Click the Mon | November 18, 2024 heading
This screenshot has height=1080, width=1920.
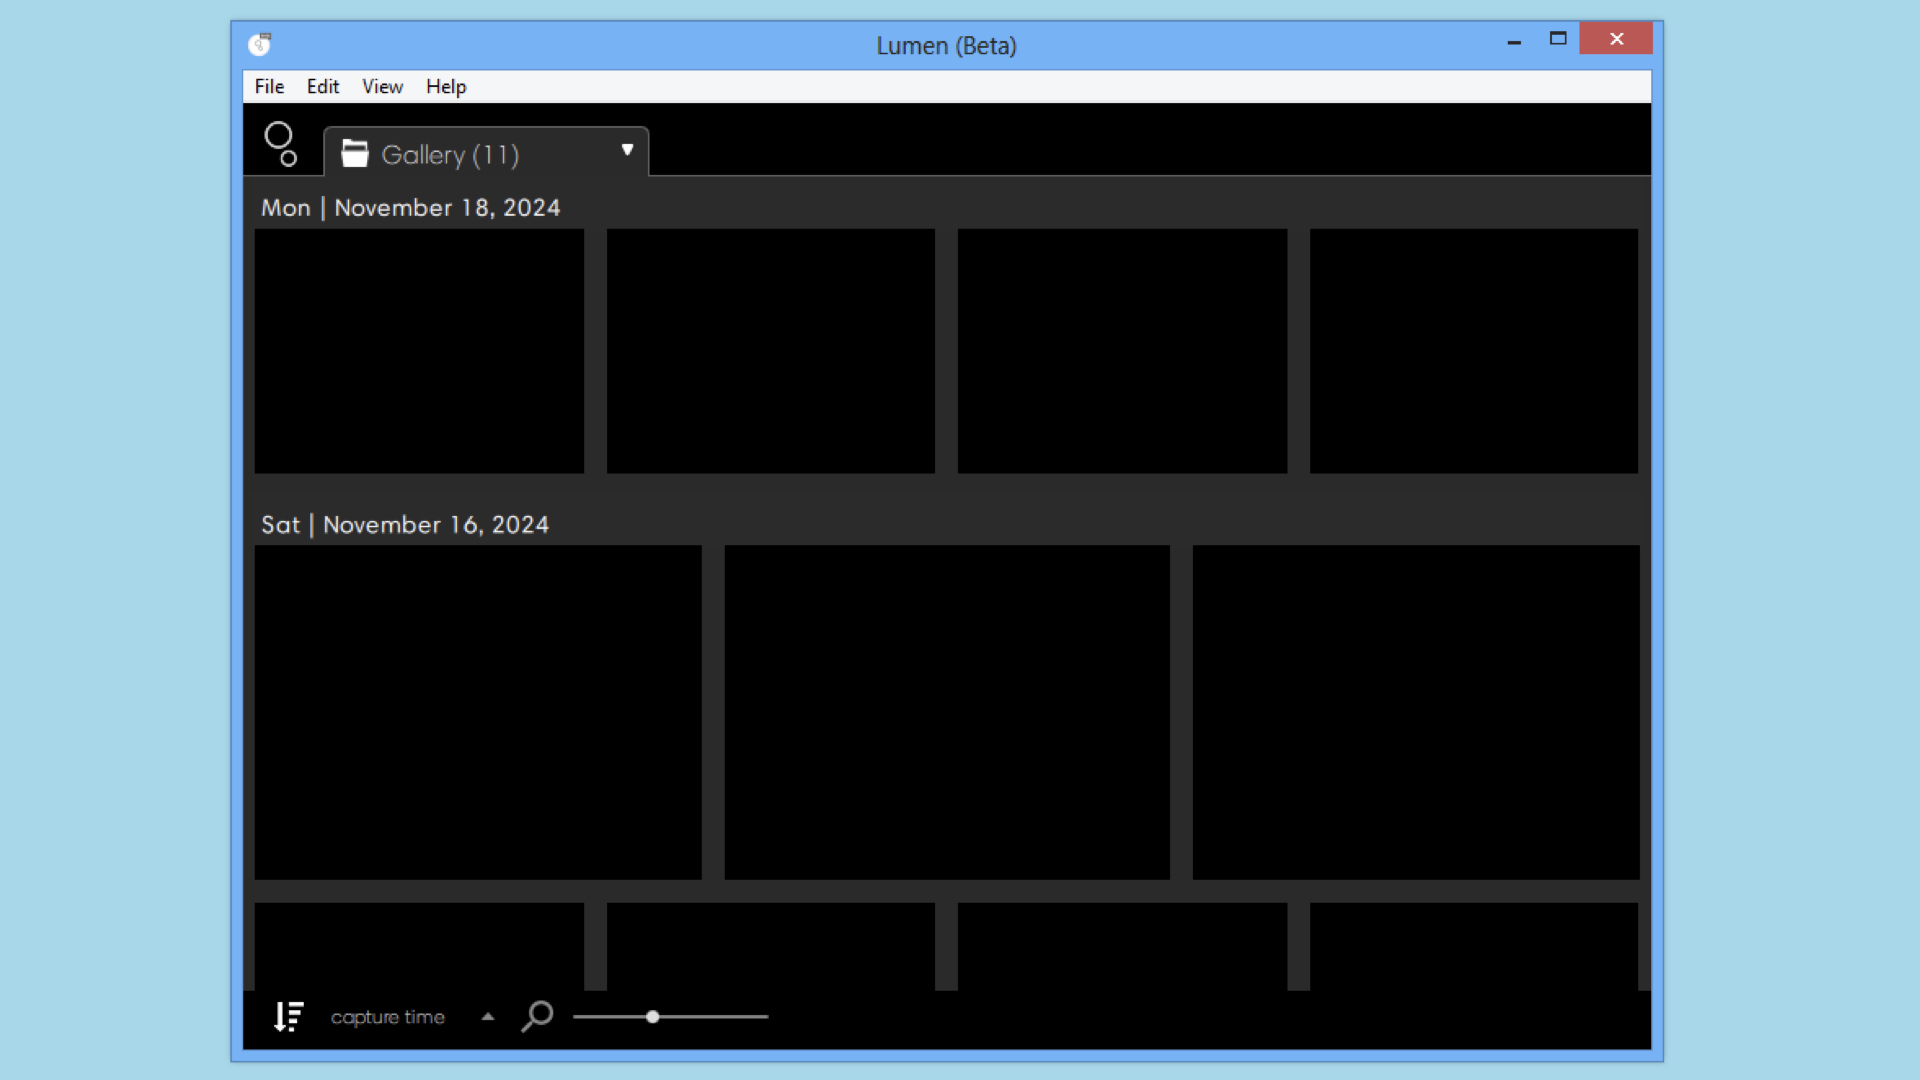(410, 208)
